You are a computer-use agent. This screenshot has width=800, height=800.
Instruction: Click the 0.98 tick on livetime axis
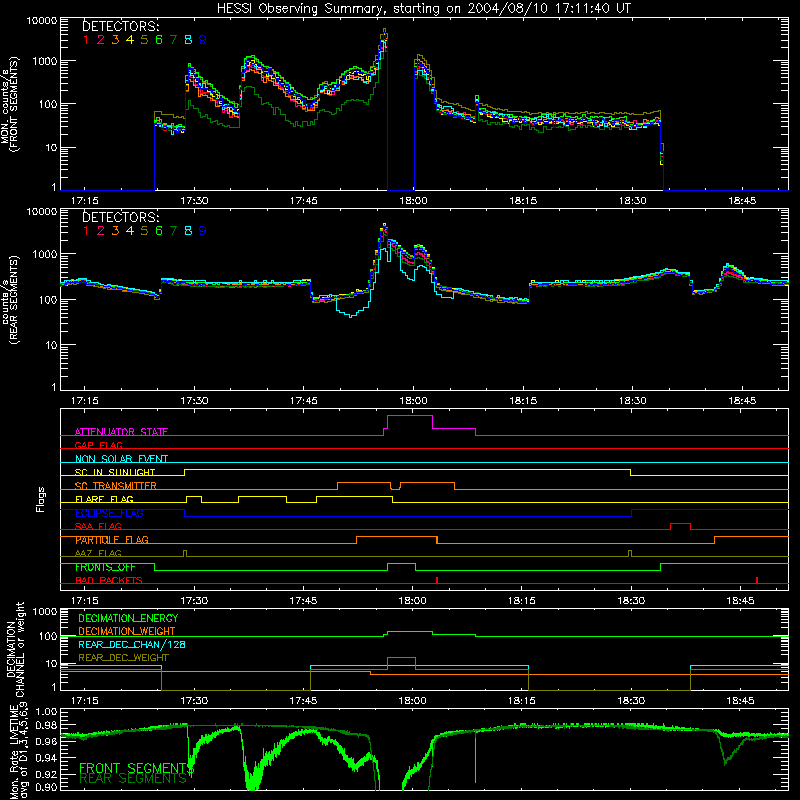tap(46, 725)
